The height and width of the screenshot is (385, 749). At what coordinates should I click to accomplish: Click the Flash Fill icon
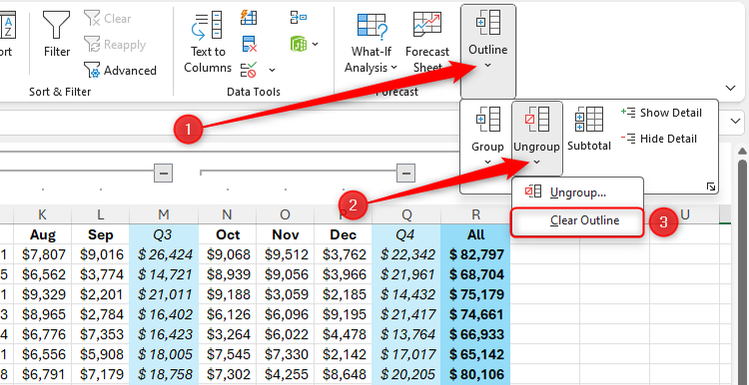pyautogui.click(x=249, y=18)
